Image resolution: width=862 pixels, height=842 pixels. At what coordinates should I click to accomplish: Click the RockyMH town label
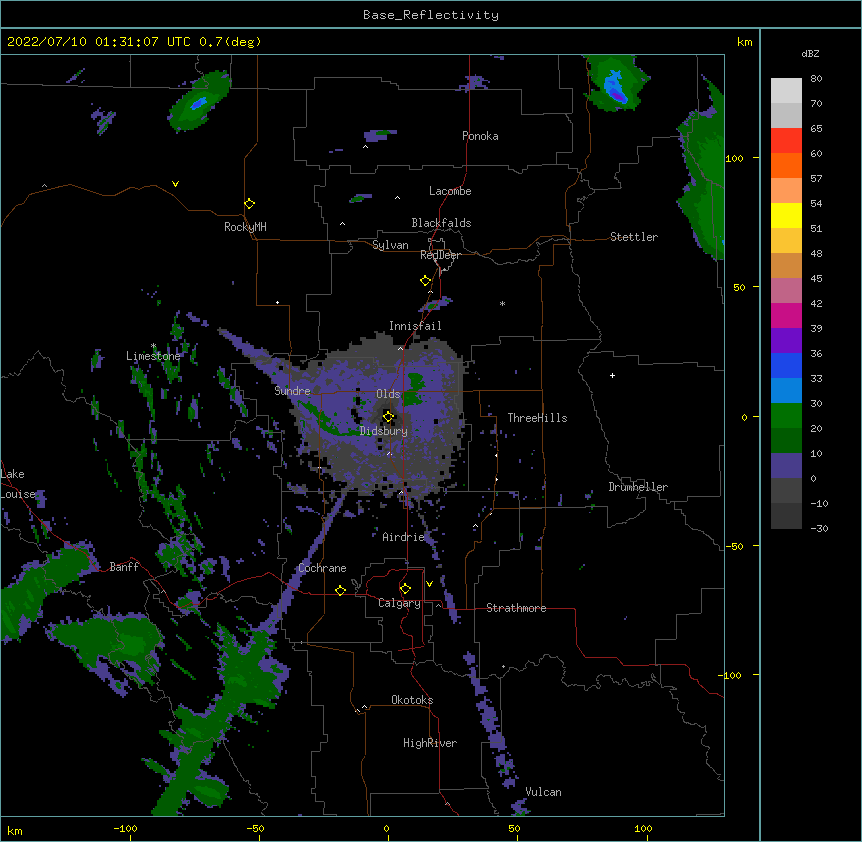(x=245, y=227)
